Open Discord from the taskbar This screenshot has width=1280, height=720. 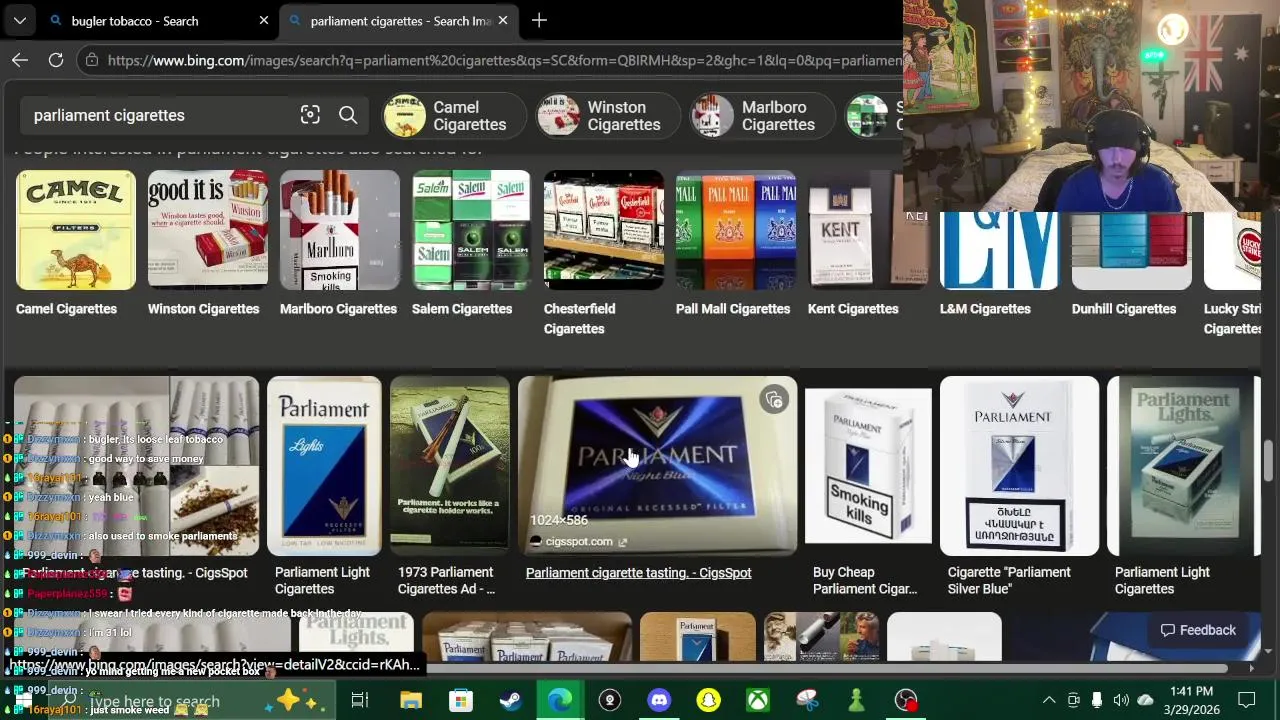(659, 700)
